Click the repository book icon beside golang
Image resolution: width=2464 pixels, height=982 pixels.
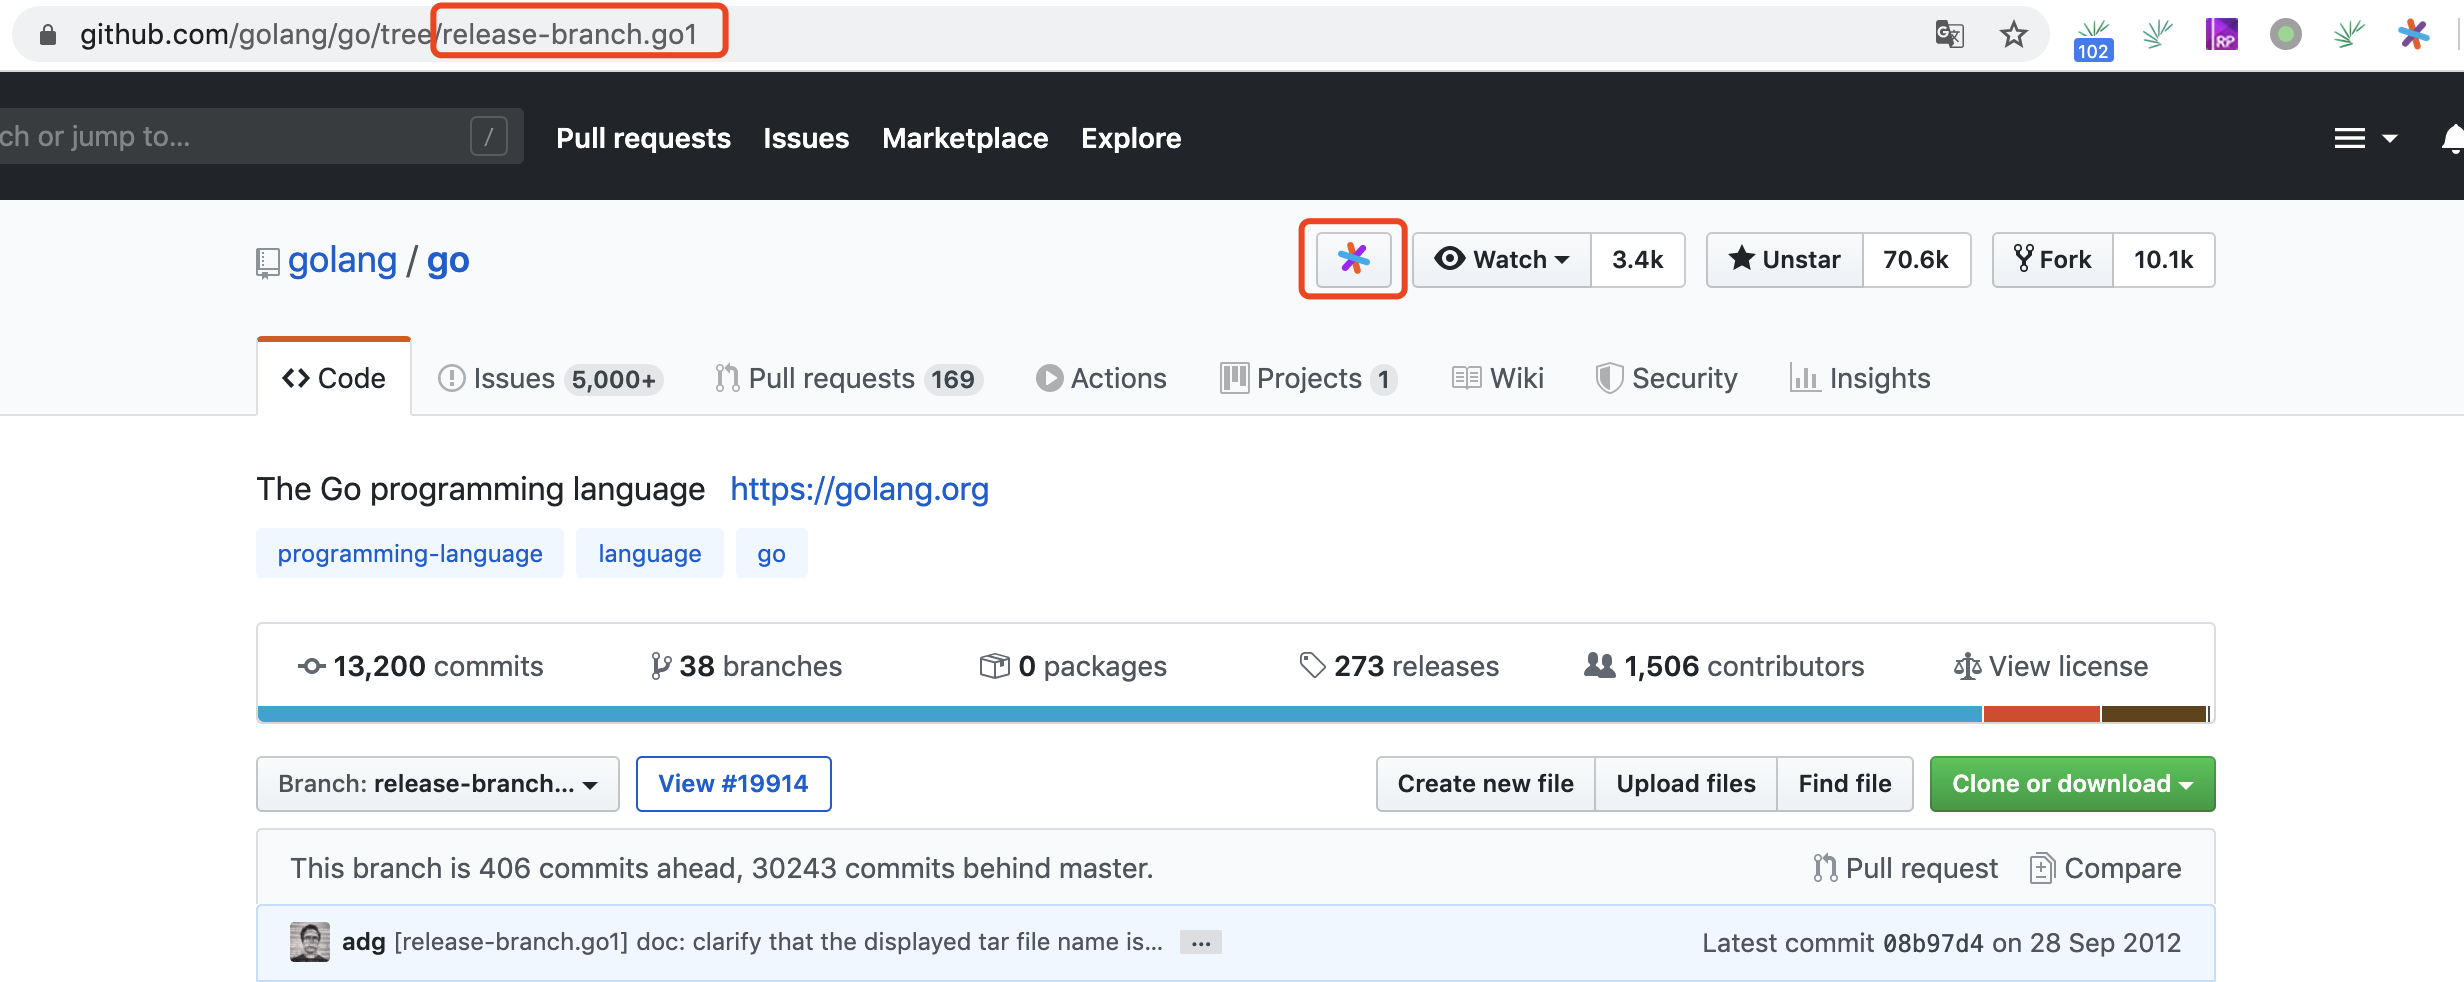click(267, 263)
